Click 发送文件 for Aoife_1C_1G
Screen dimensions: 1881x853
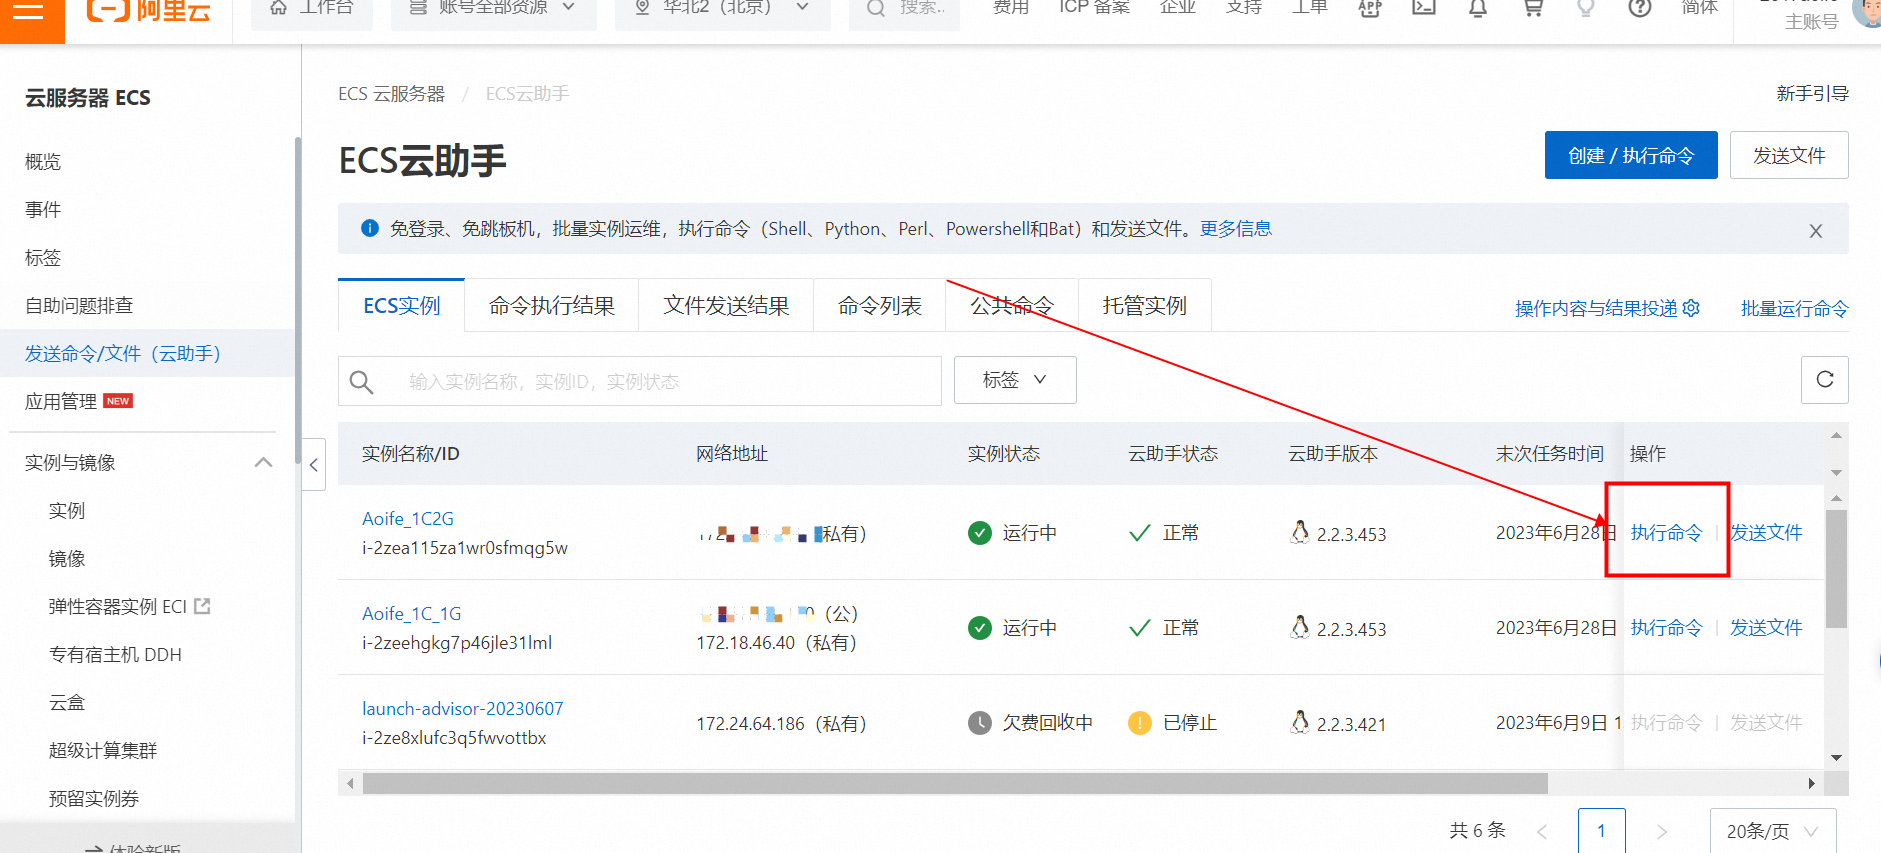tap(1767, 628)
